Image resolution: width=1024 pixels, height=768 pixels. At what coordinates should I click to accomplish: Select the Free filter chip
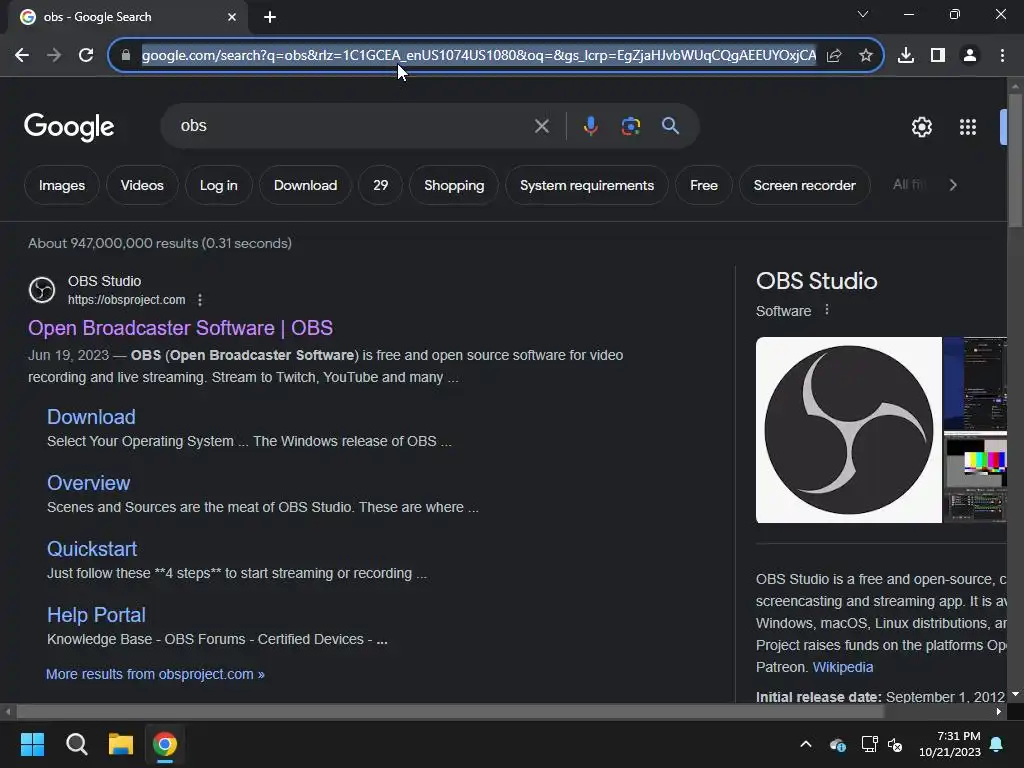(x=704, y=185)
